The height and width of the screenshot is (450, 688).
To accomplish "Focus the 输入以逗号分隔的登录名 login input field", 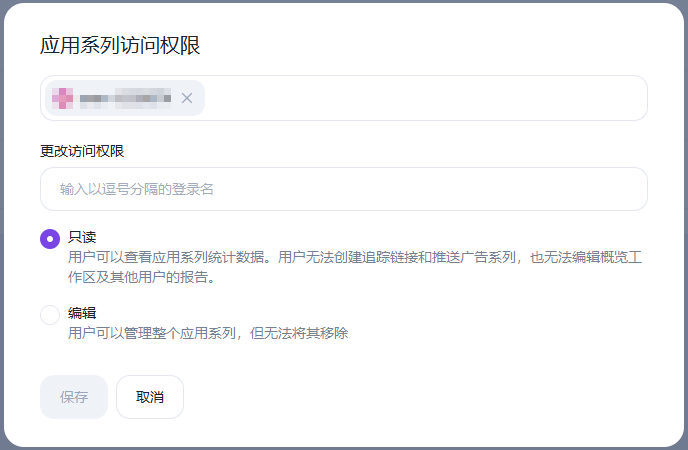I will point(344,189).
